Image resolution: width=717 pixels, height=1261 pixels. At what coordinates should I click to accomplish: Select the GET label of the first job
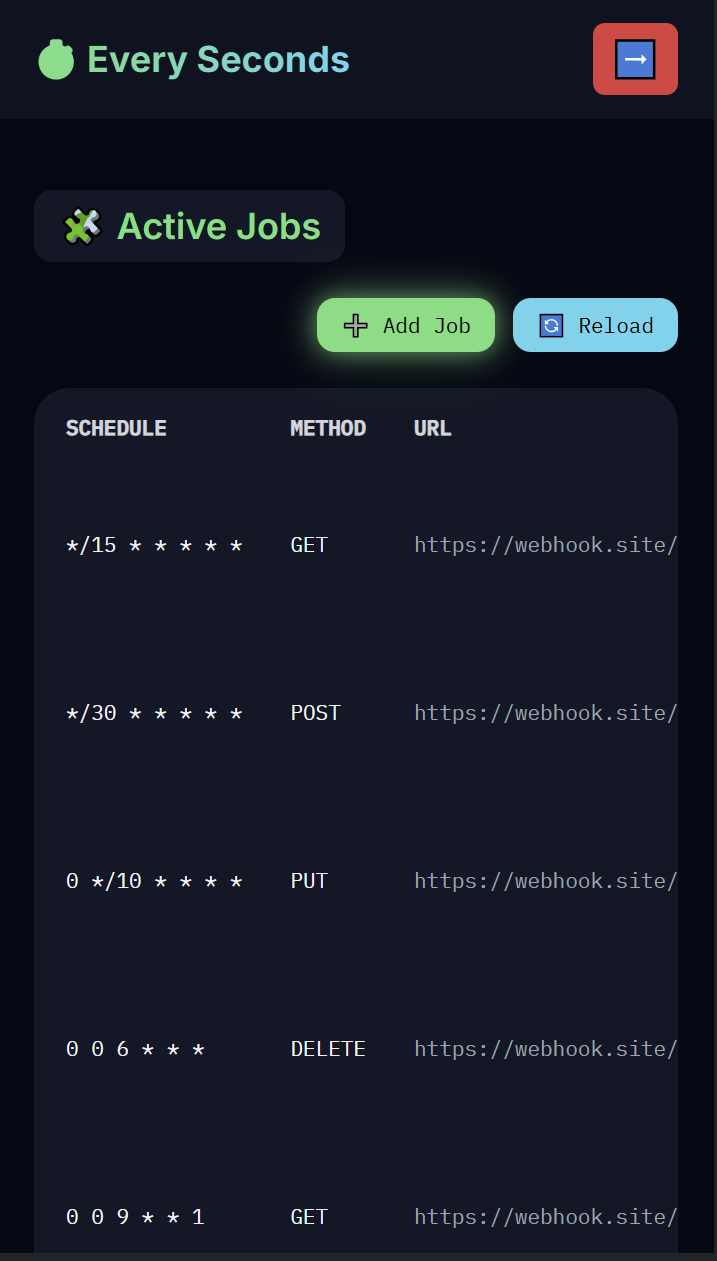(x=308, y=544)
